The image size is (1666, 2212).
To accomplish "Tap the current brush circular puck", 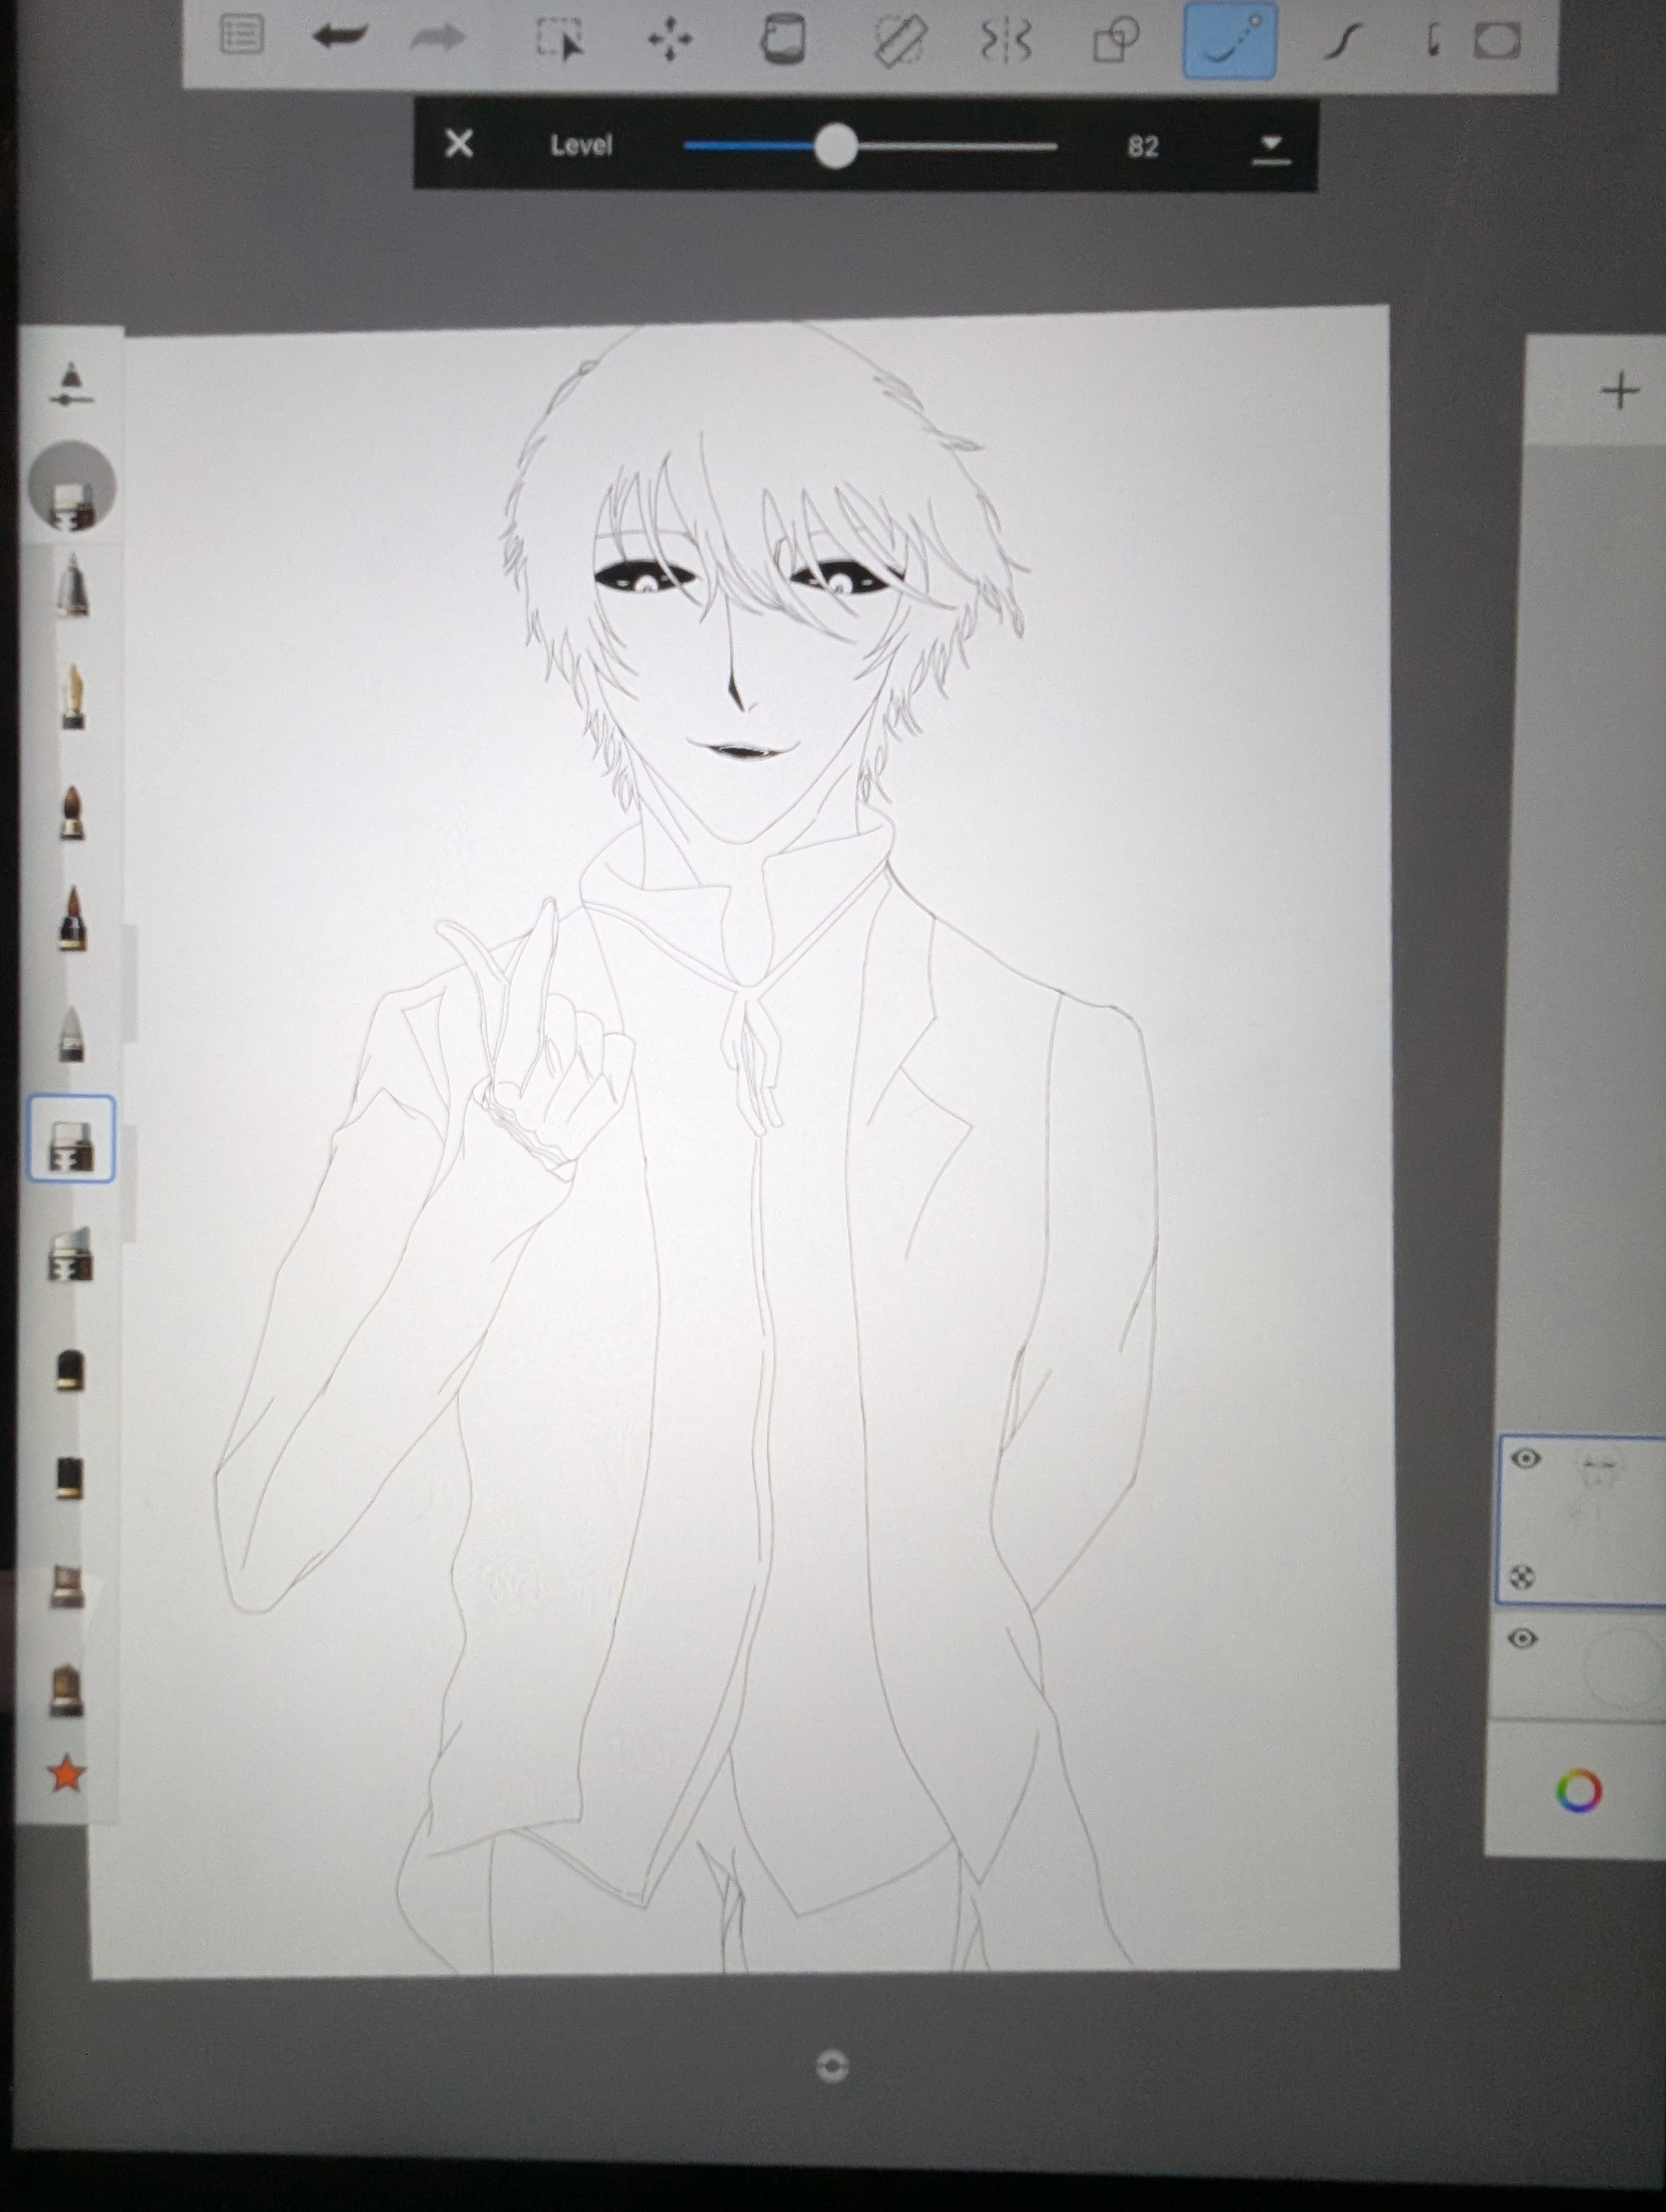I will (x=72, y=487).
